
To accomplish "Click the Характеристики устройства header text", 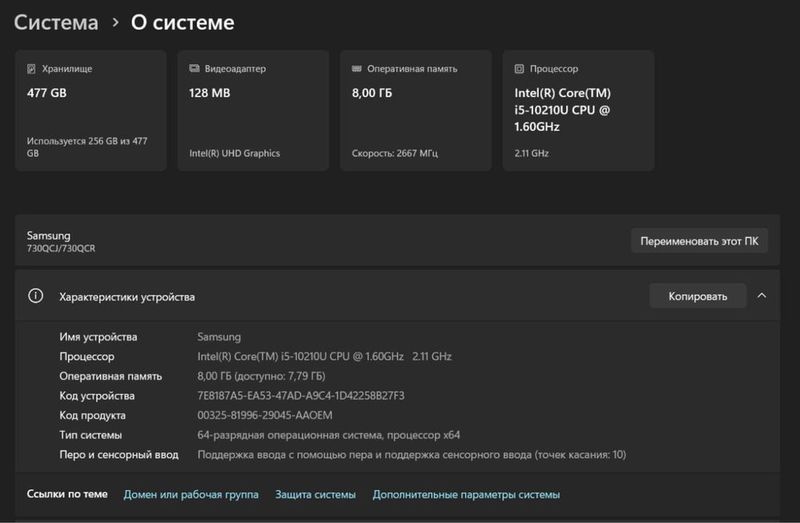I will click(127, 297).
